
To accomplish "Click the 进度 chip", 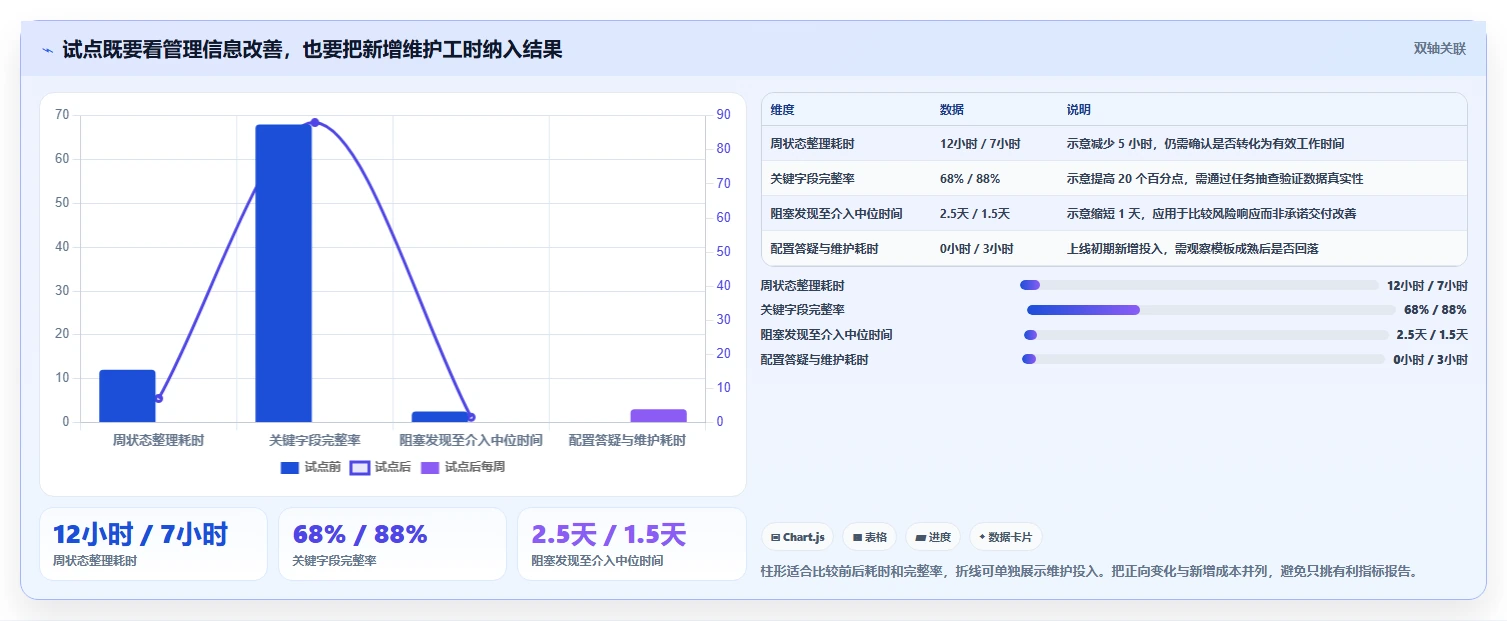I will pyautogui.click(x=933, y=537).
